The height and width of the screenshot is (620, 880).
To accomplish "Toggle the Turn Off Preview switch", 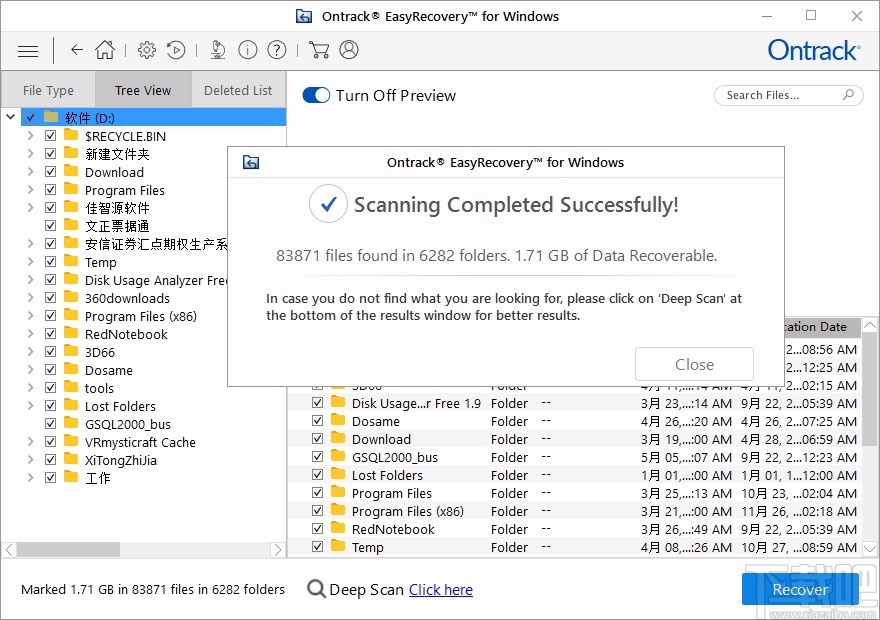I will point(316,95).
